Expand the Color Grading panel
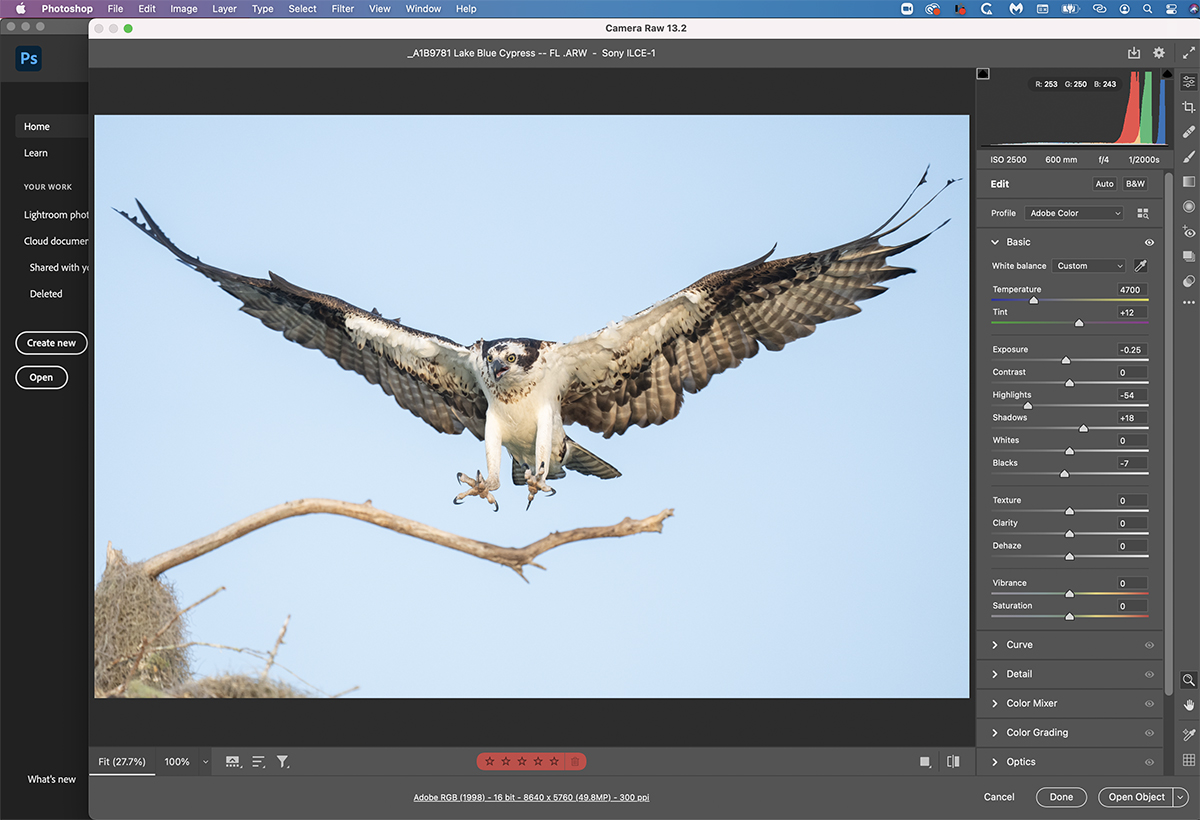 tap(995, 733)
